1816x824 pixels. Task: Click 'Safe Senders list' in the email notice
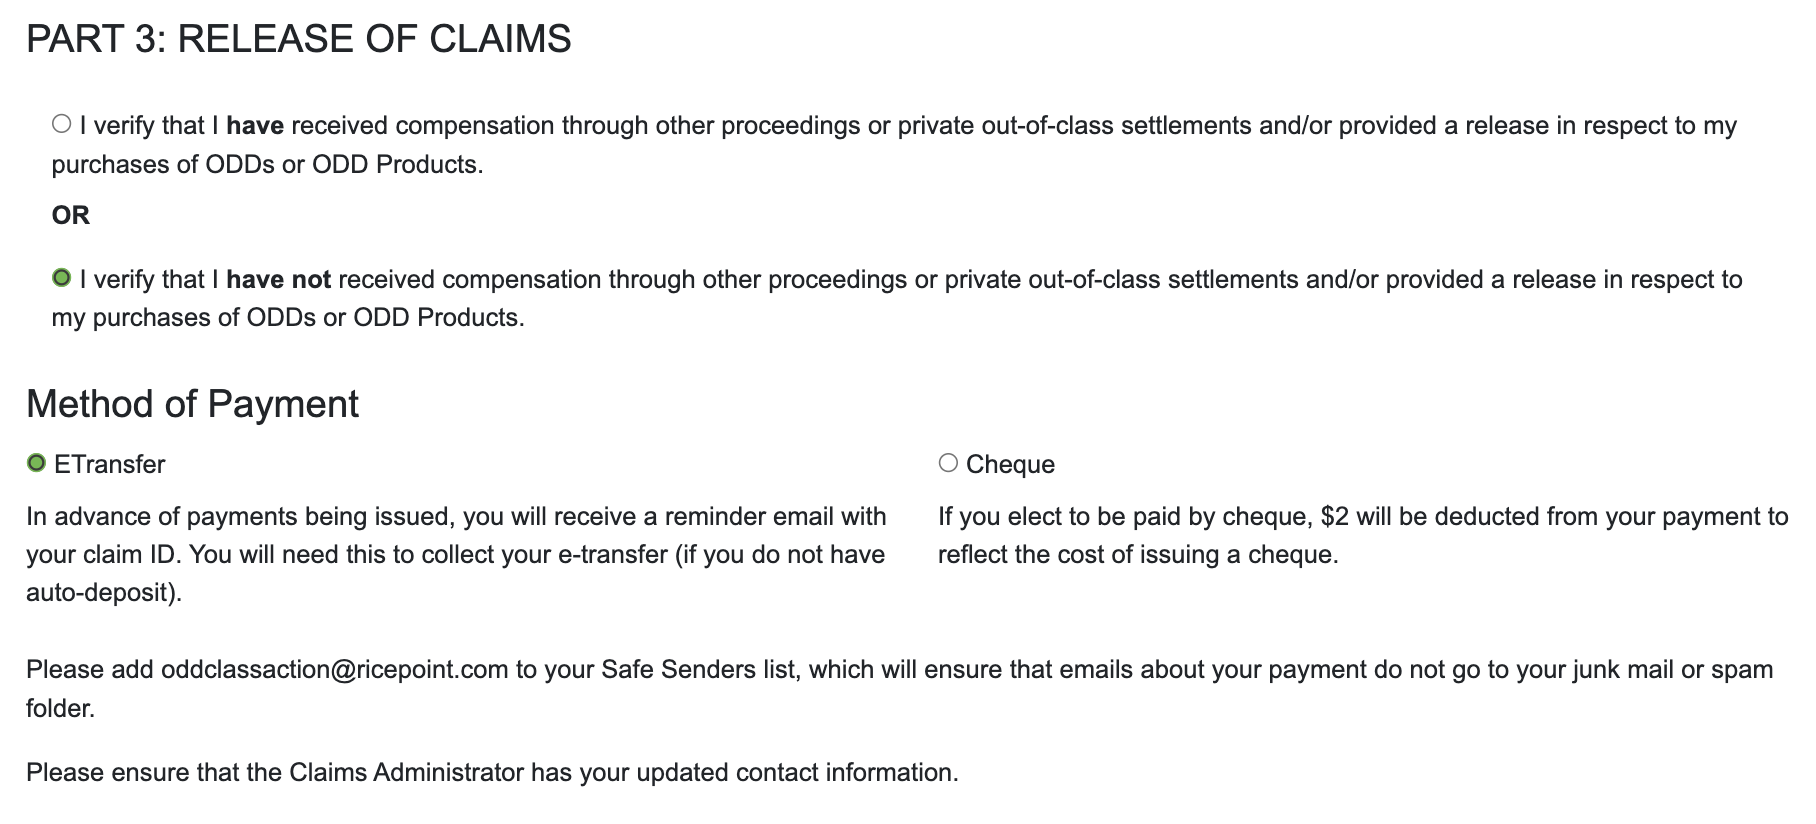[699, 670]
